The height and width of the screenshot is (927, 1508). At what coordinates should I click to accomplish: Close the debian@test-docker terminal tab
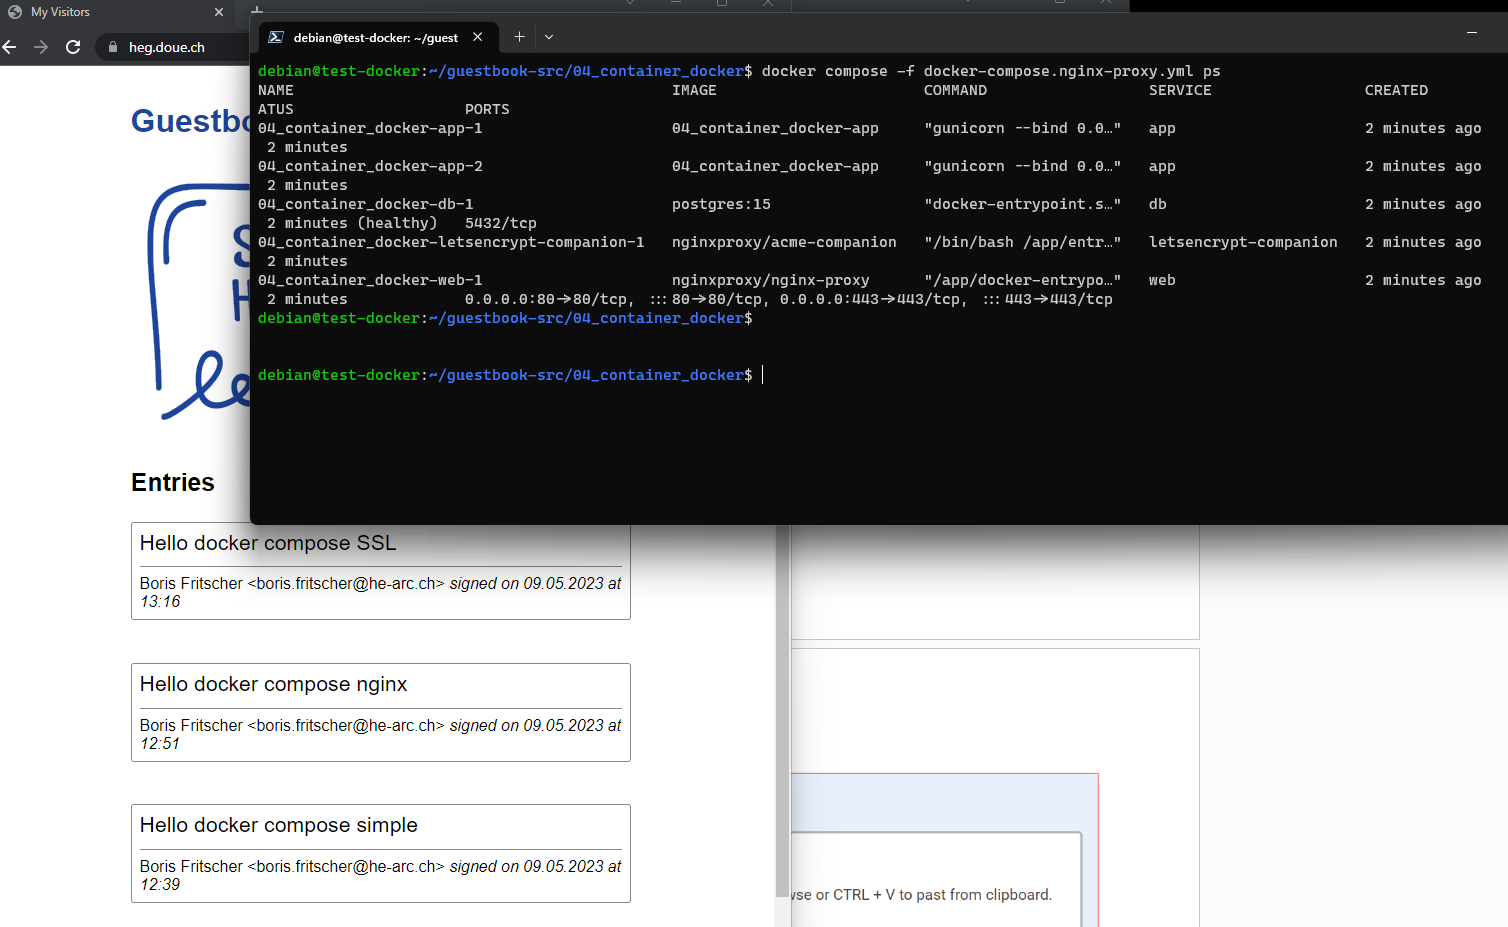[478, 37]
